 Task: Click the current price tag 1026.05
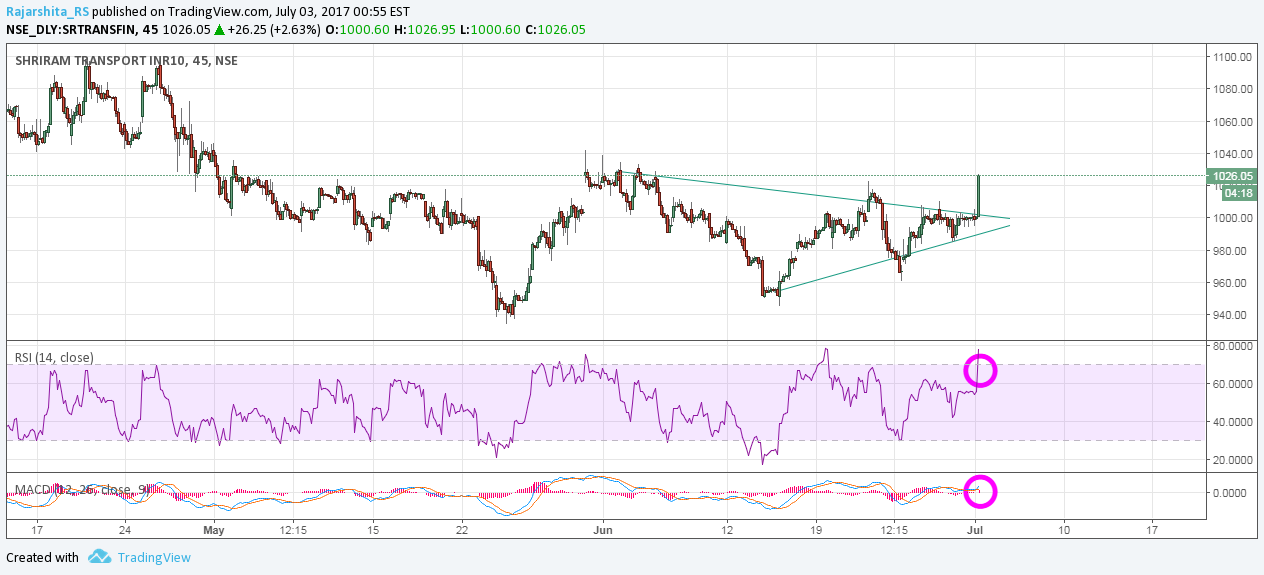click(1232, 176)
